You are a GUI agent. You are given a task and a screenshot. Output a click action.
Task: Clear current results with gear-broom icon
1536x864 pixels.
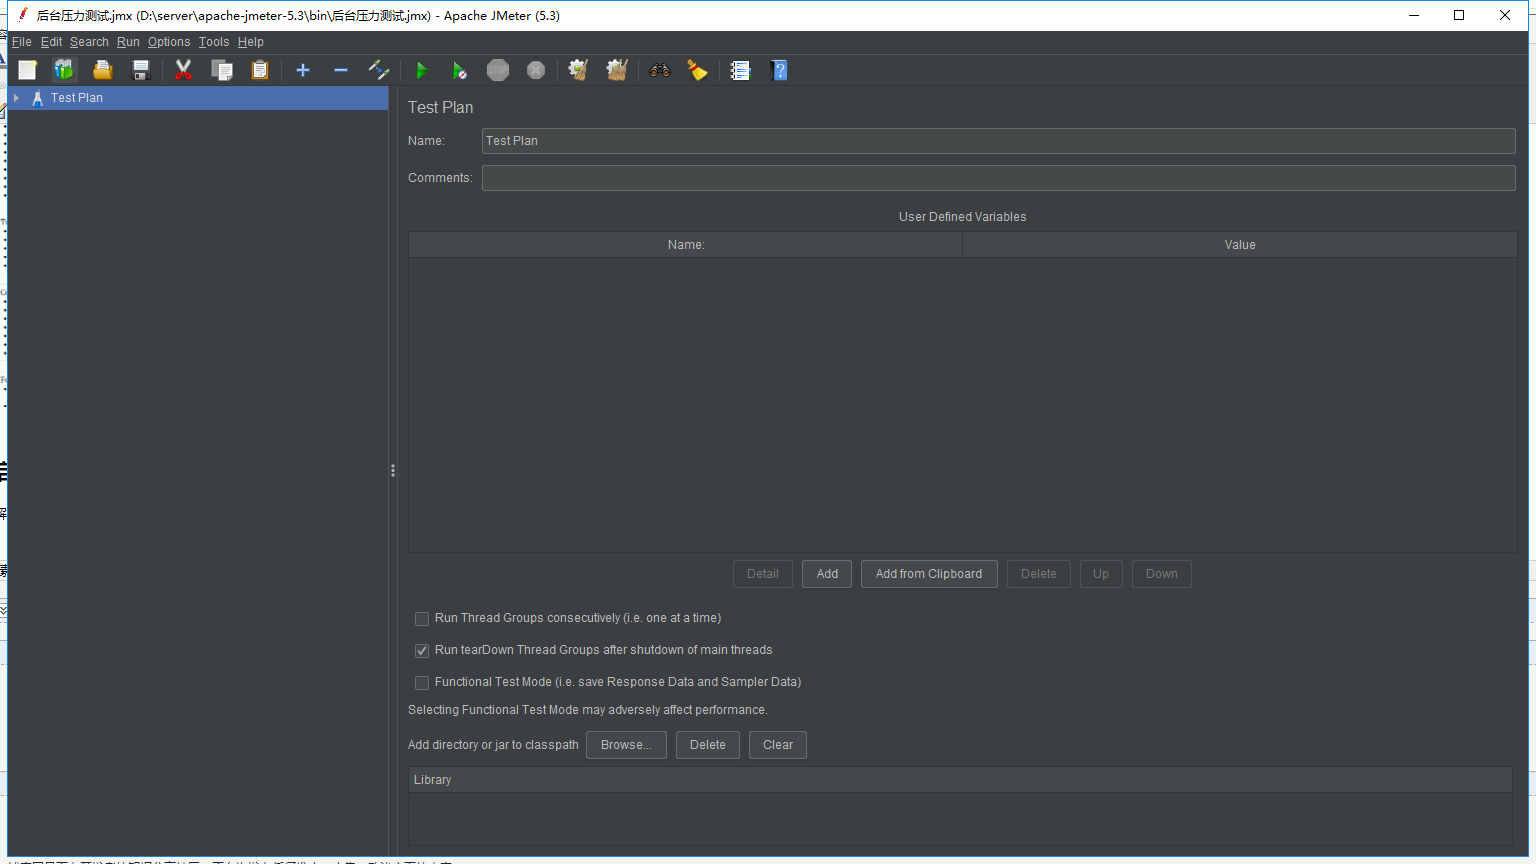point(578,70)
